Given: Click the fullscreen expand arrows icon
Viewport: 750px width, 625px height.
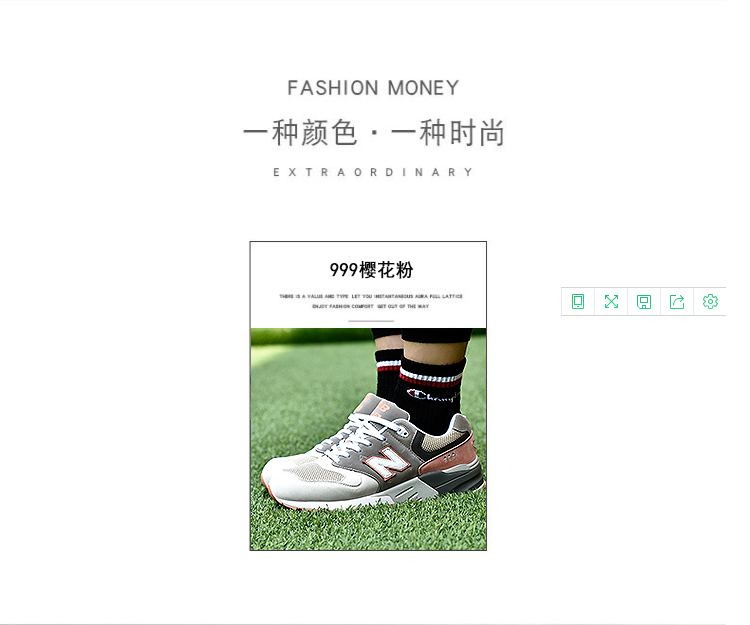Looking at the screenshot, I should point(611,302).
